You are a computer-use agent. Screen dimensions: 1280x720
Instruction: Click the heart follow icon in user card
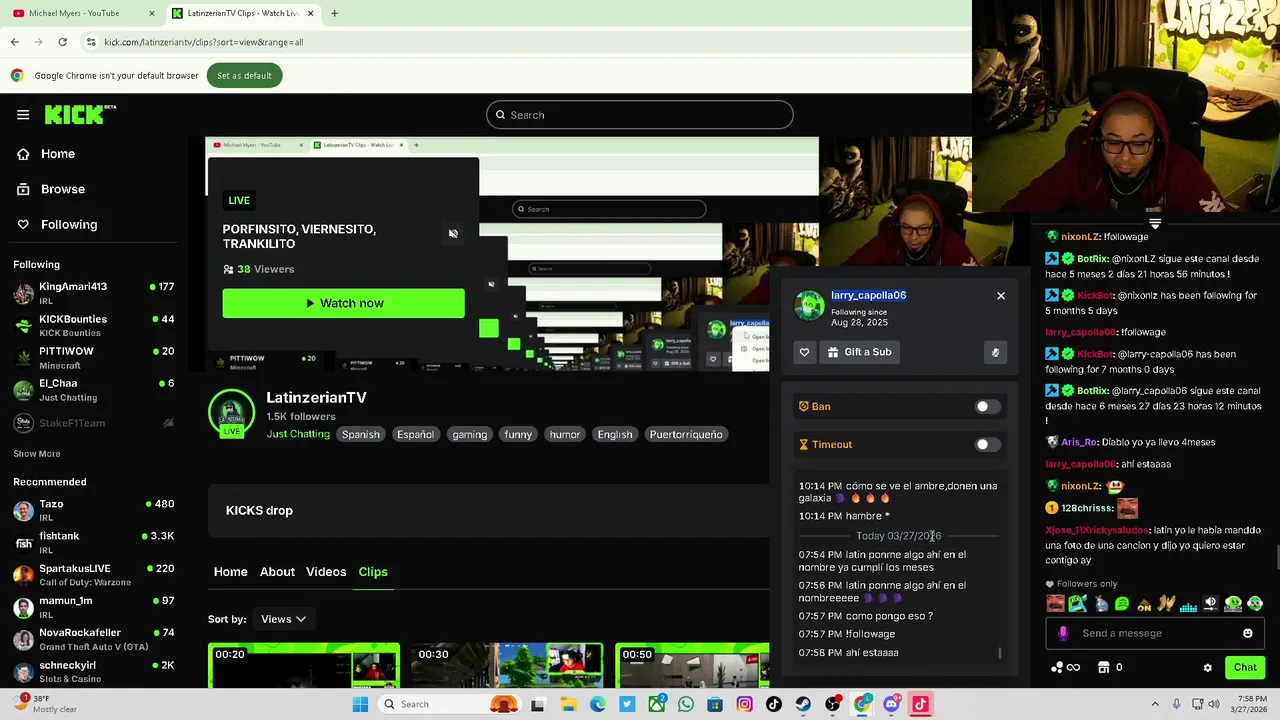tap(804, 352)
